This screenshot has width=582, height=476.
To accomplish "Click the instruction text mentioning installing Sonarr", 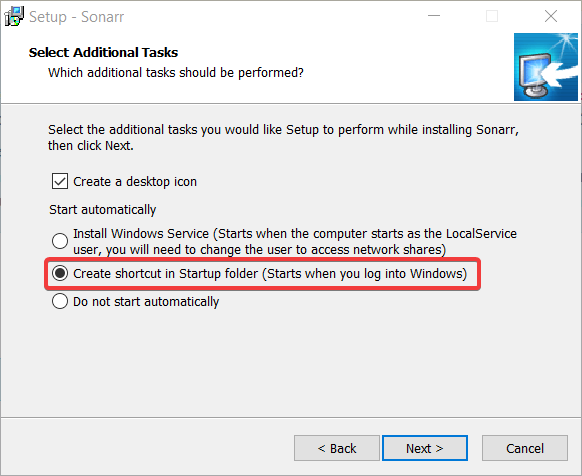I will [x=283, y=137].
